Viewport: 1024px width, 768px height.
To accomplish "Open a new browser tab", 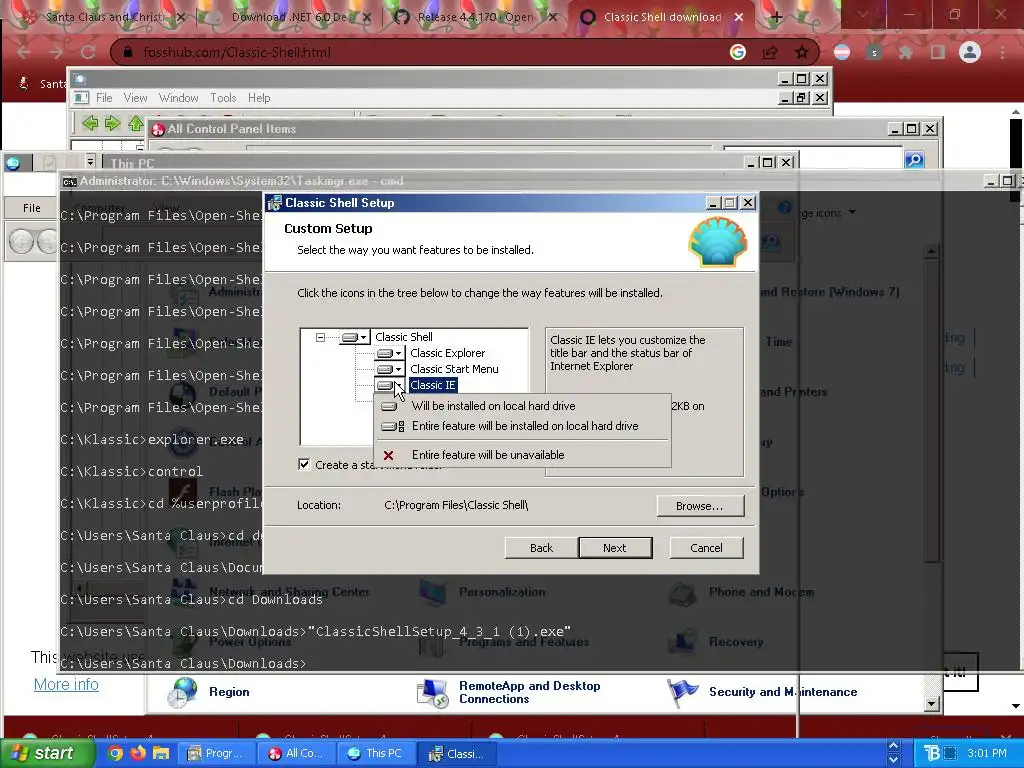I will 776,18.
